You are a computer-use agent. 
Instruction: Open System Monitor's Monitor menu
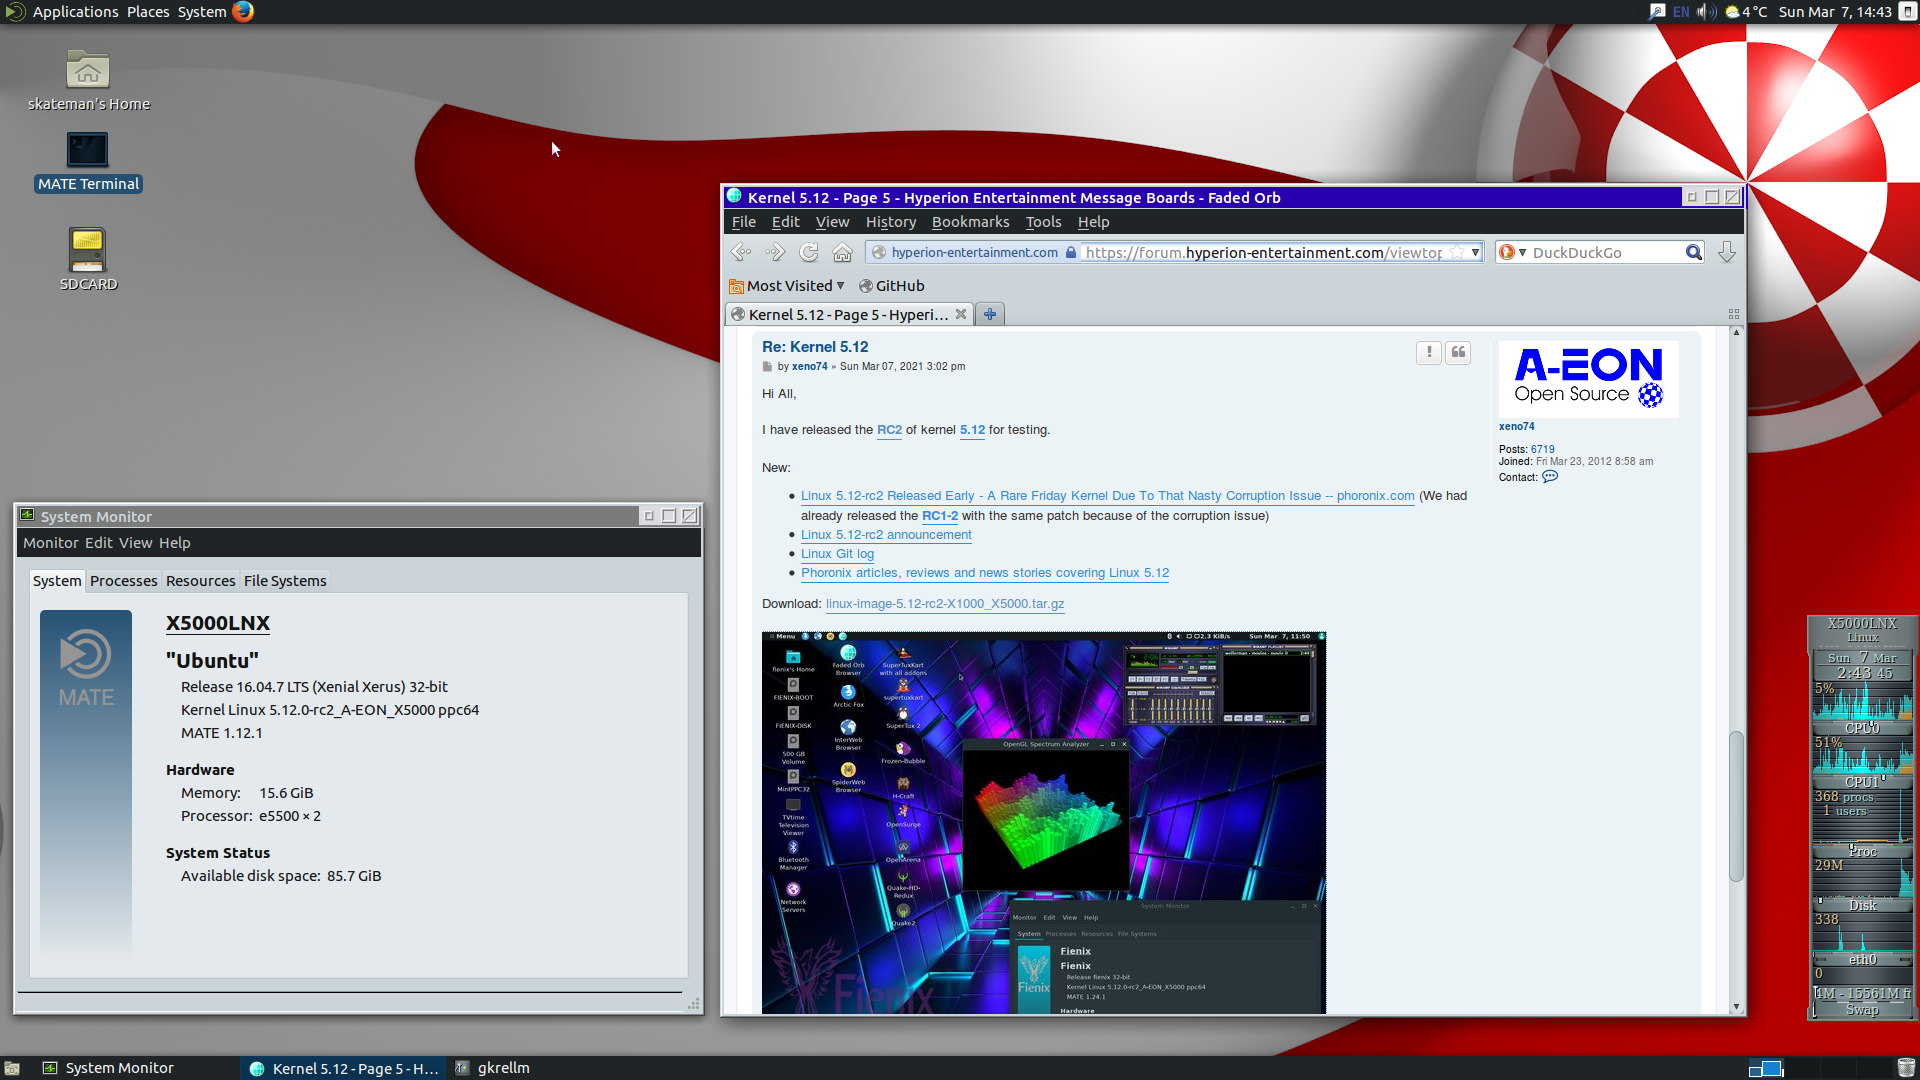click(50, 543)
